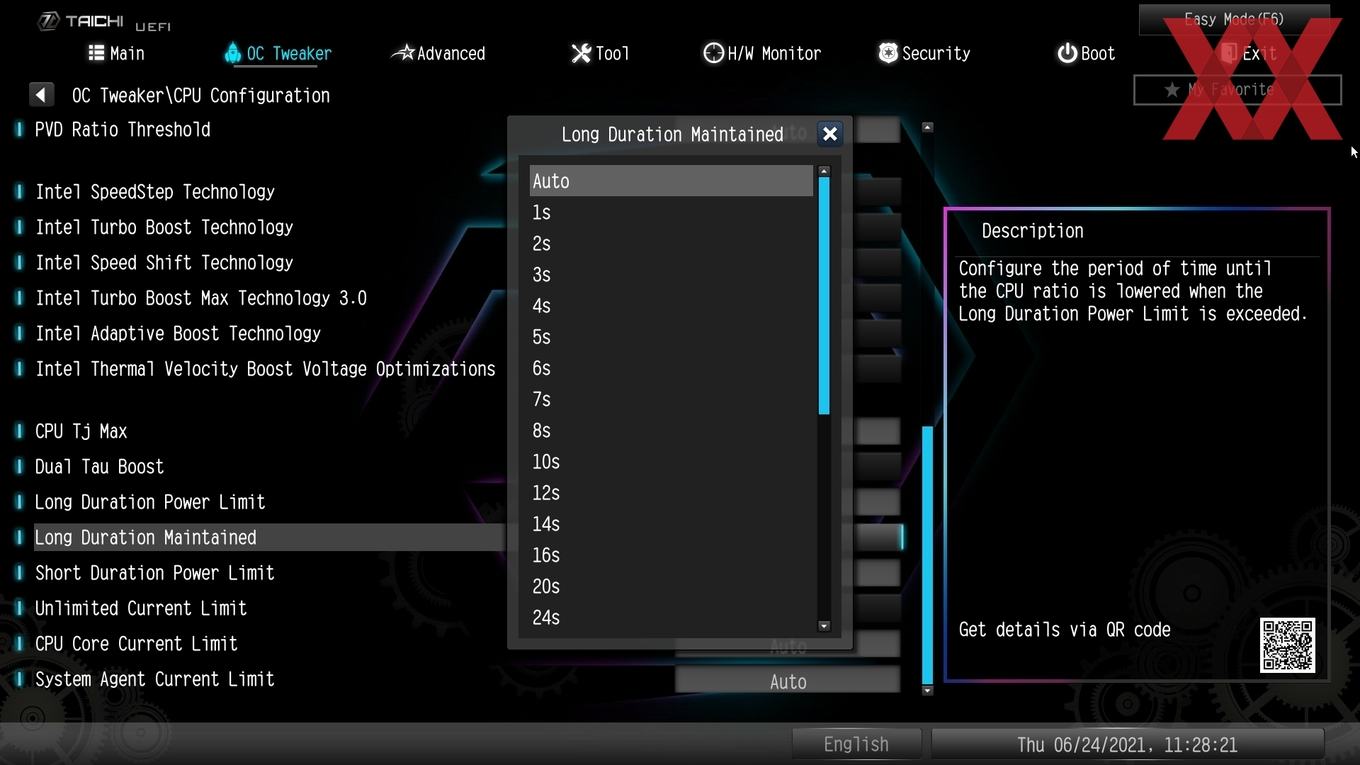The image size is (1360, 765).
Task: Go to the Tool tab
Action: coord(600,53)
